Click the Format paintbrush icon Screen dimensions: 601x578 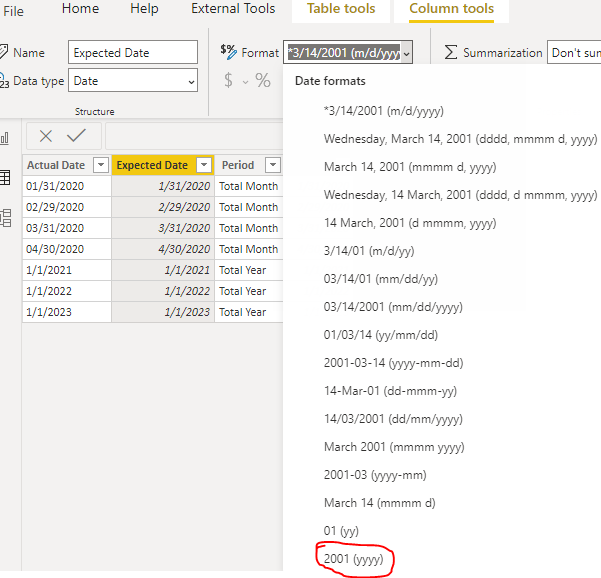click(228, 52)
